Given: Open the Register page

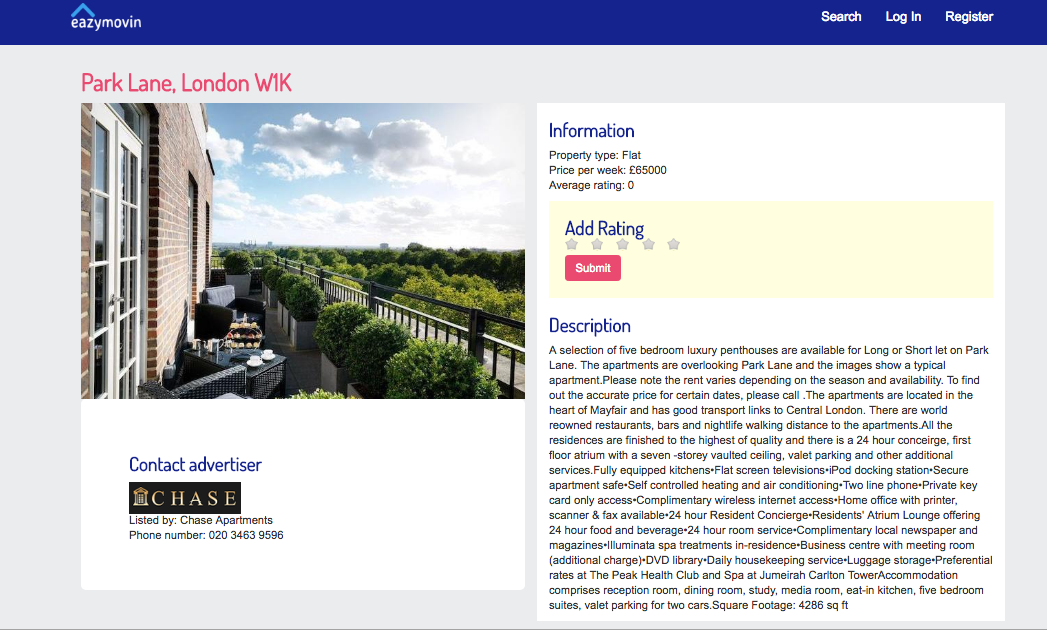Looking at the screenshot, I should (969, 17).
